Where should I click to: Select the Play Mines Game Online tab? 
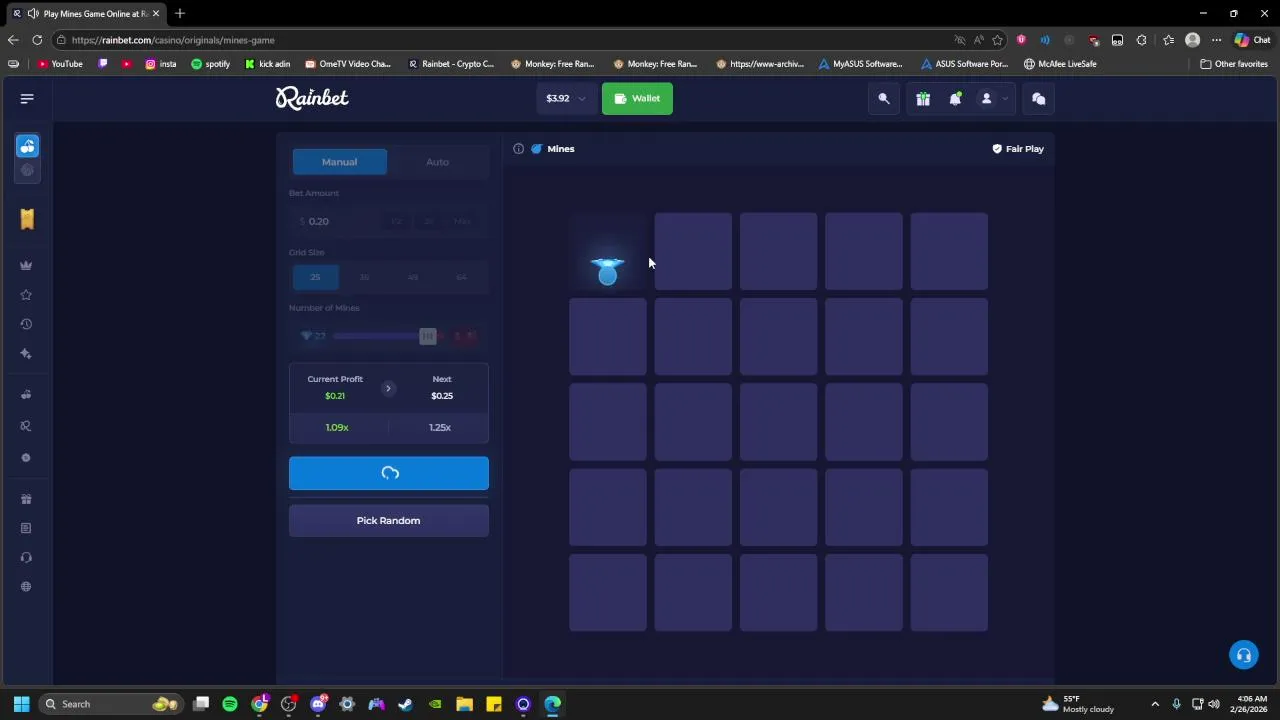coord(85,13)
